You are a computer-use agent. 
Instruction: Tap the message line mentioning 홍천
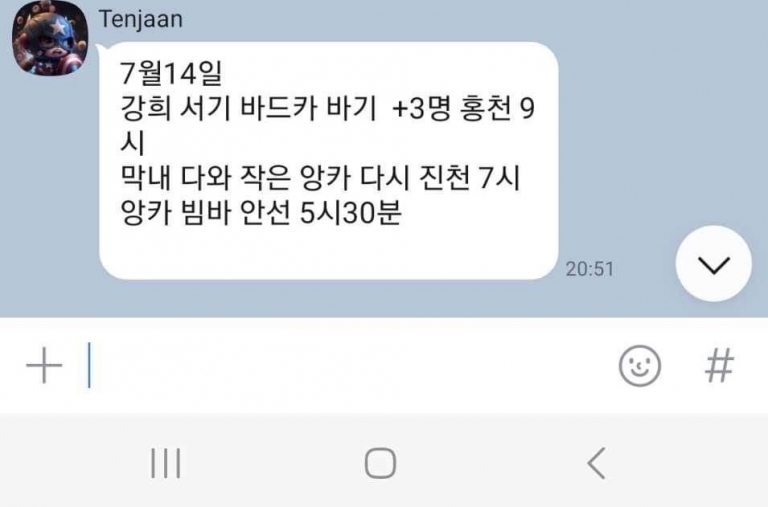327,108
